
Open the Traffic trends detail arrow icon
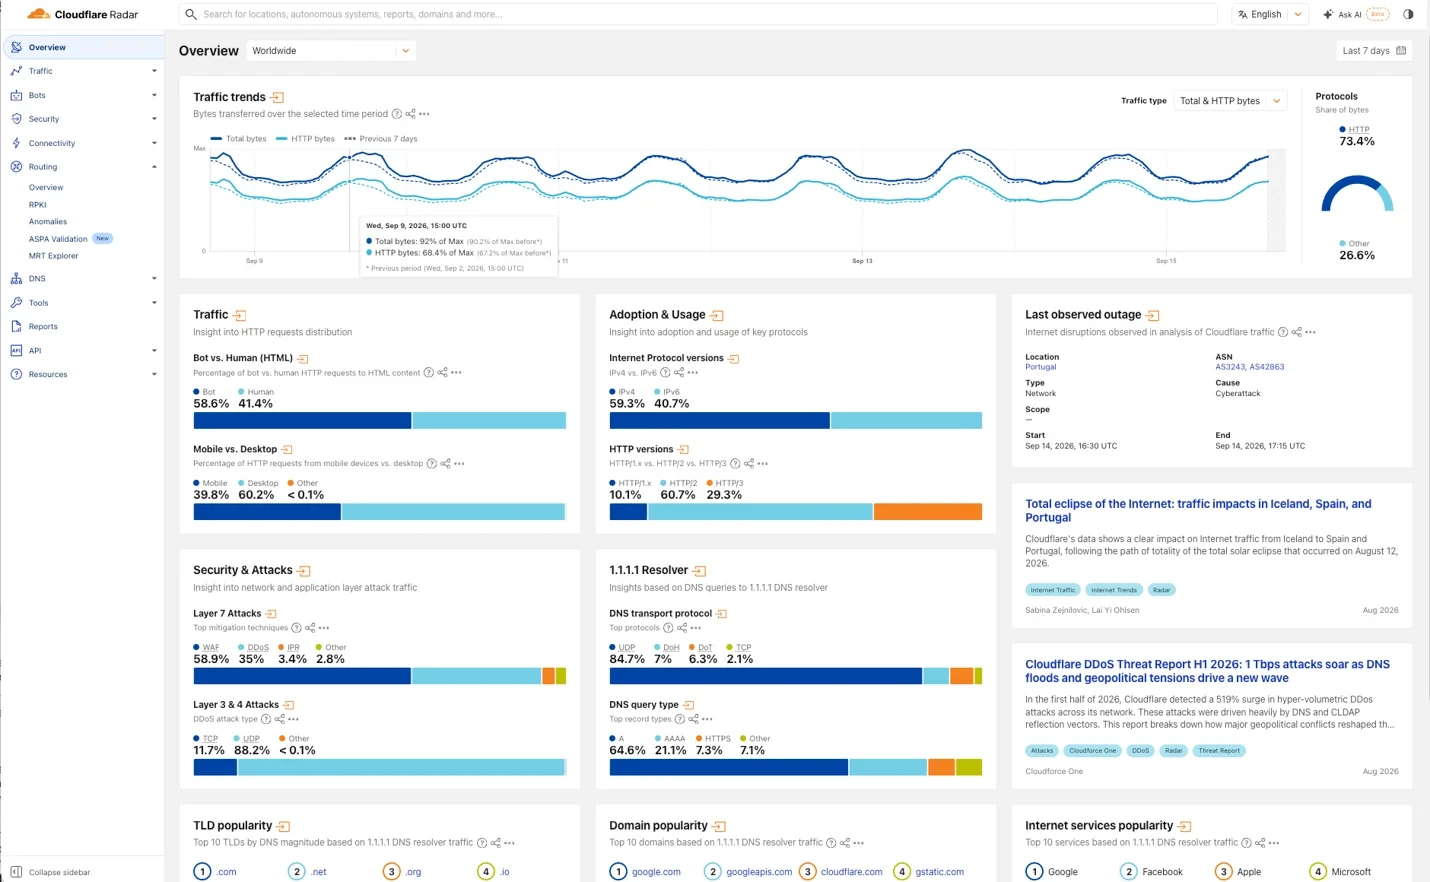(278, 98)
